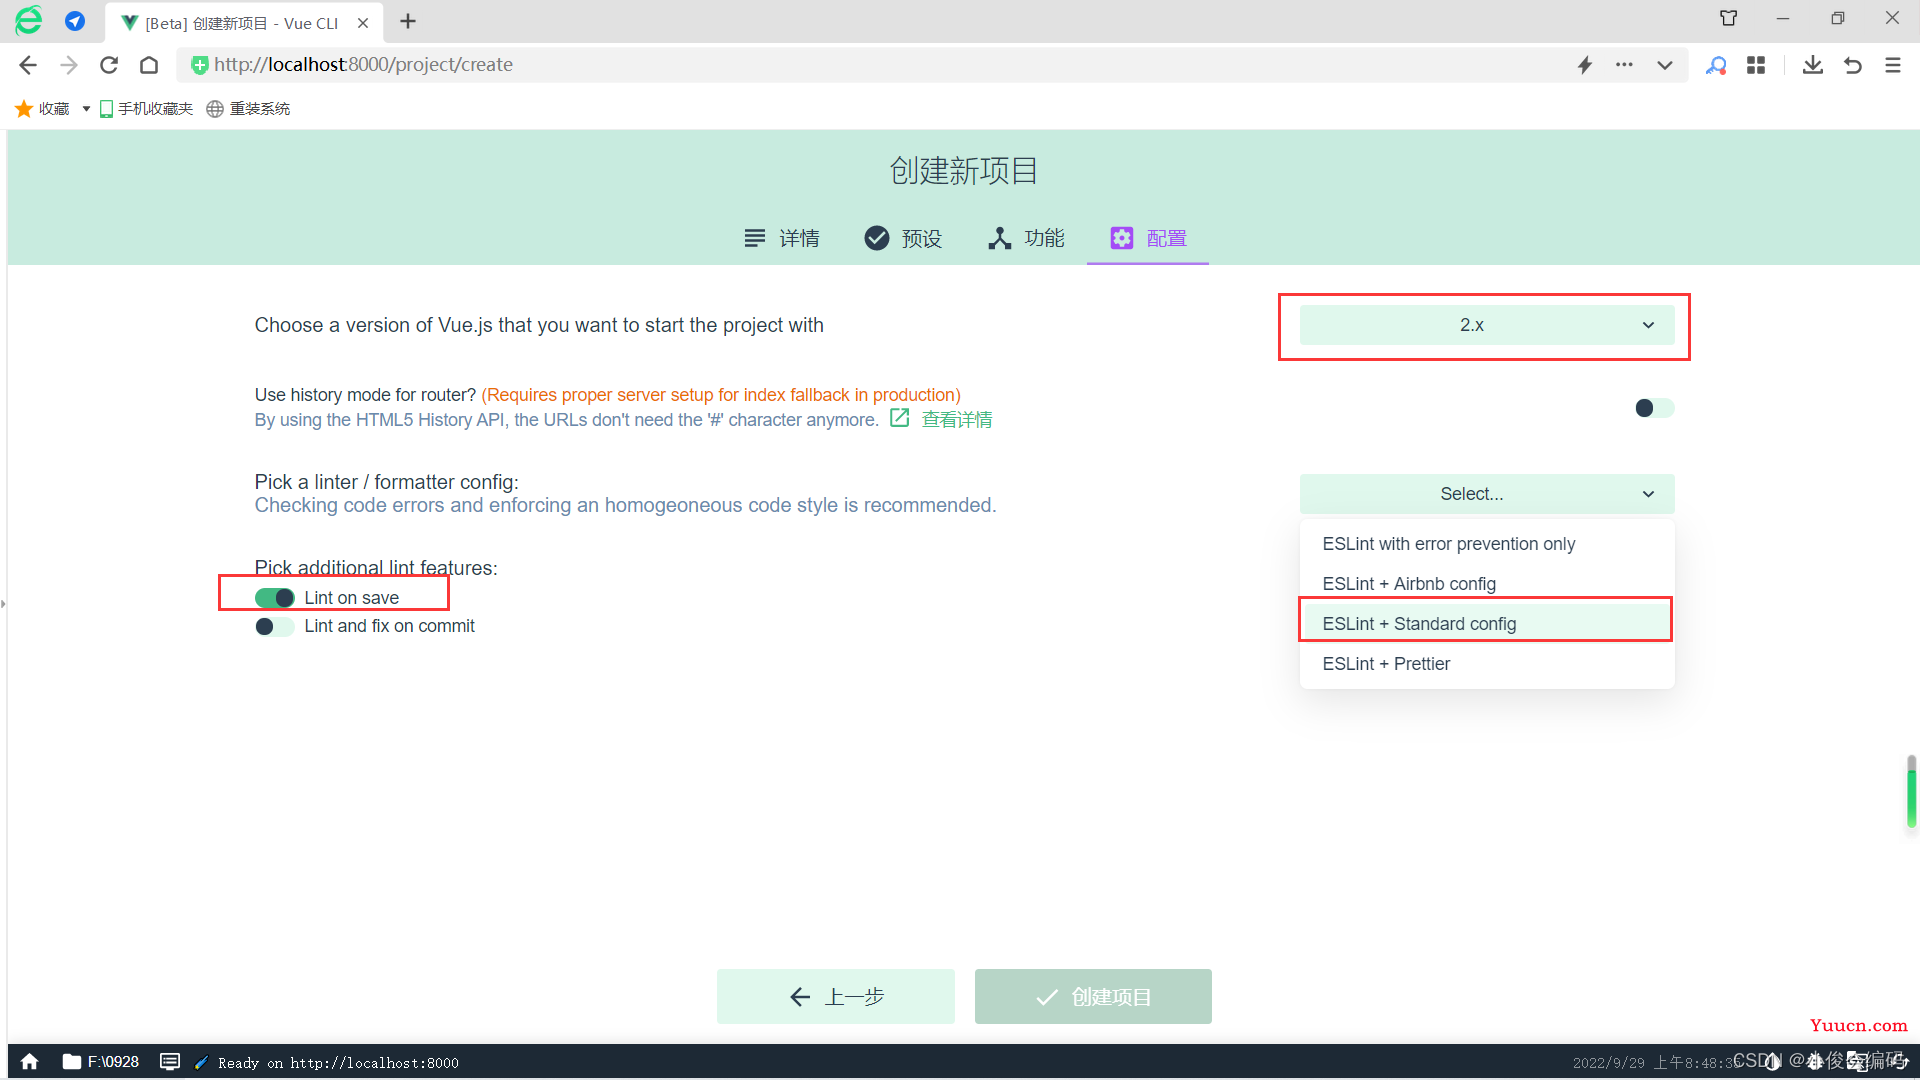
Task: Choose ESLint + Prettier option
Action: (x=1487, y=664)
